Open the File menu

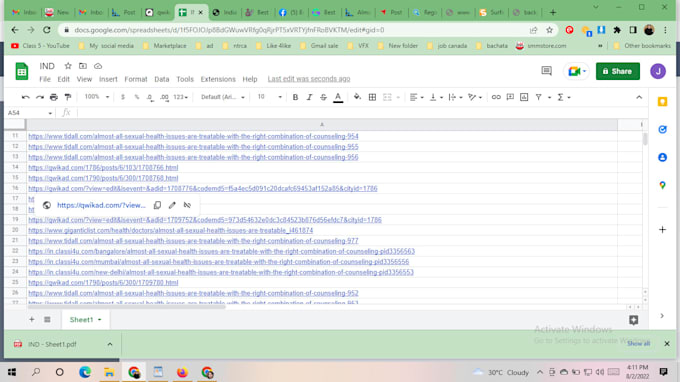point(45,79)
